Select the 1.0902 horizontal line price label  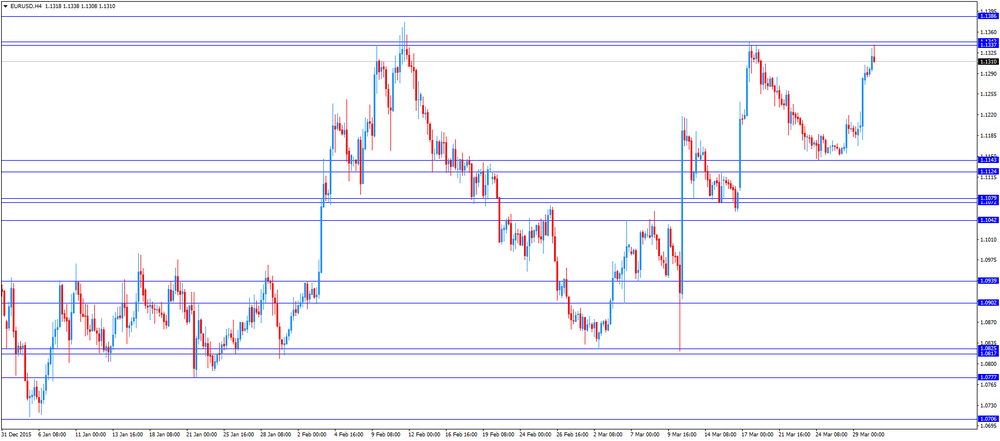pos(988,303)
